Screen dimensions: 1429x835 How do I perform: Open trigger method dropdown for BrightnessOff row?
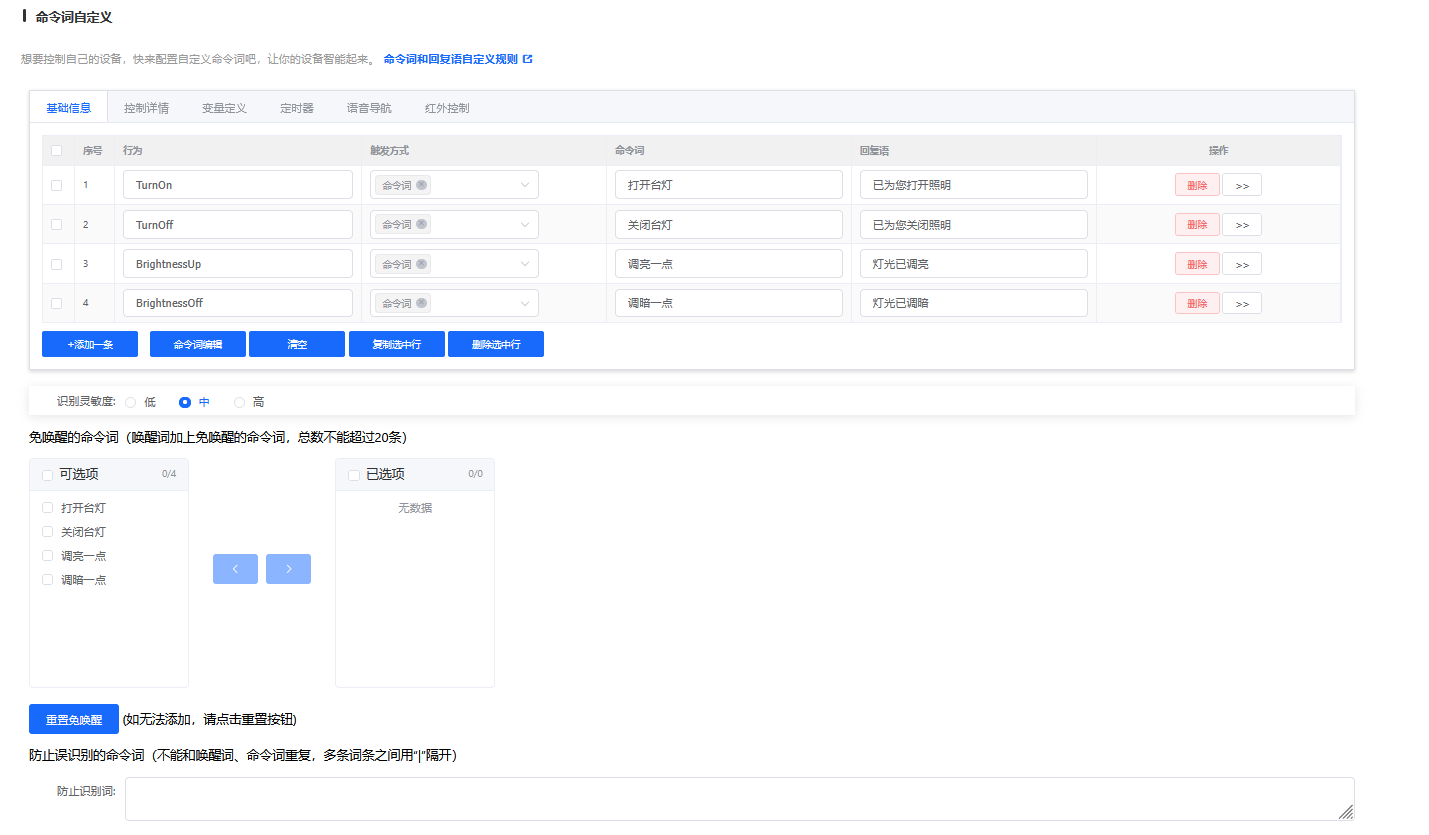tap(525, 303)
